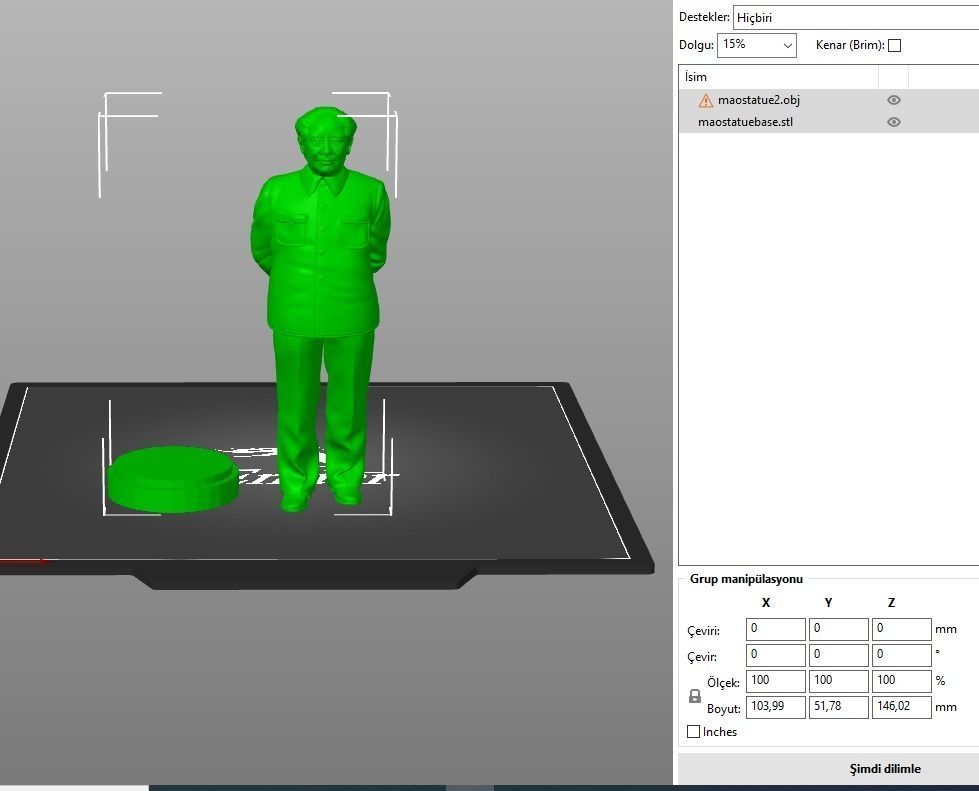
Task: Open the Destekler supports dropdown
Action: coord(856,17)
